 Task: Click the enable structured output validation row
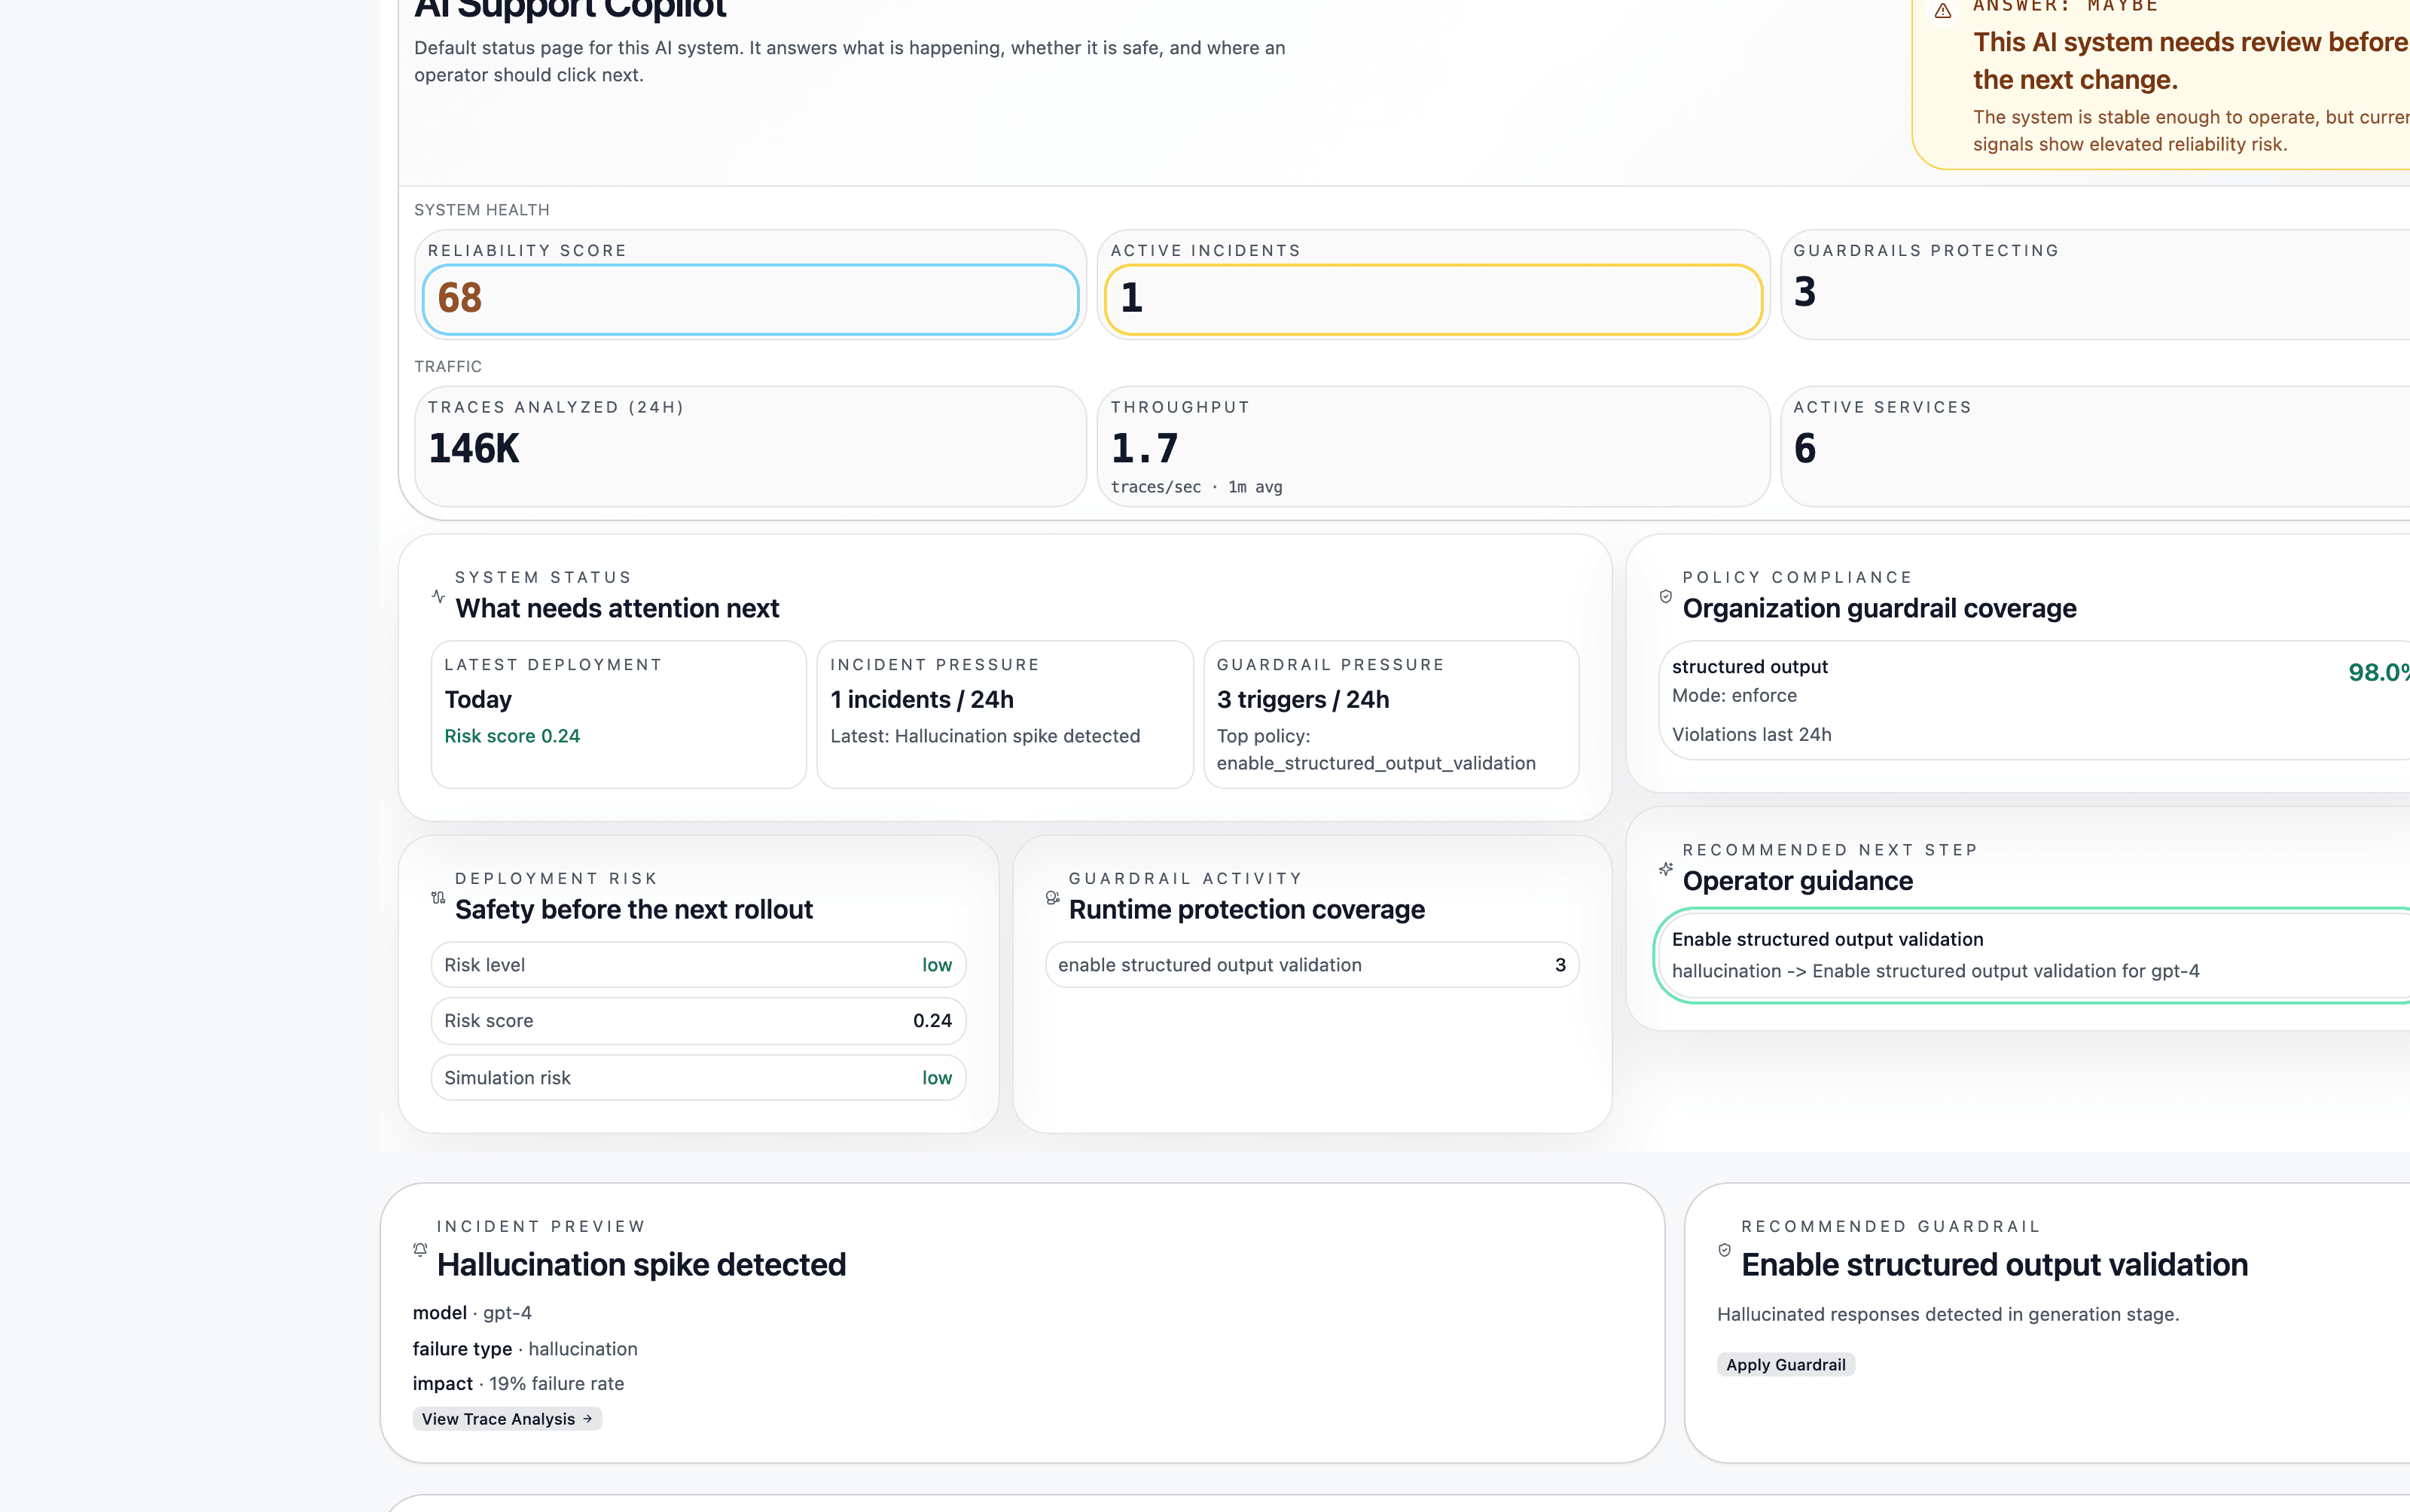(x=1311, y=964)
